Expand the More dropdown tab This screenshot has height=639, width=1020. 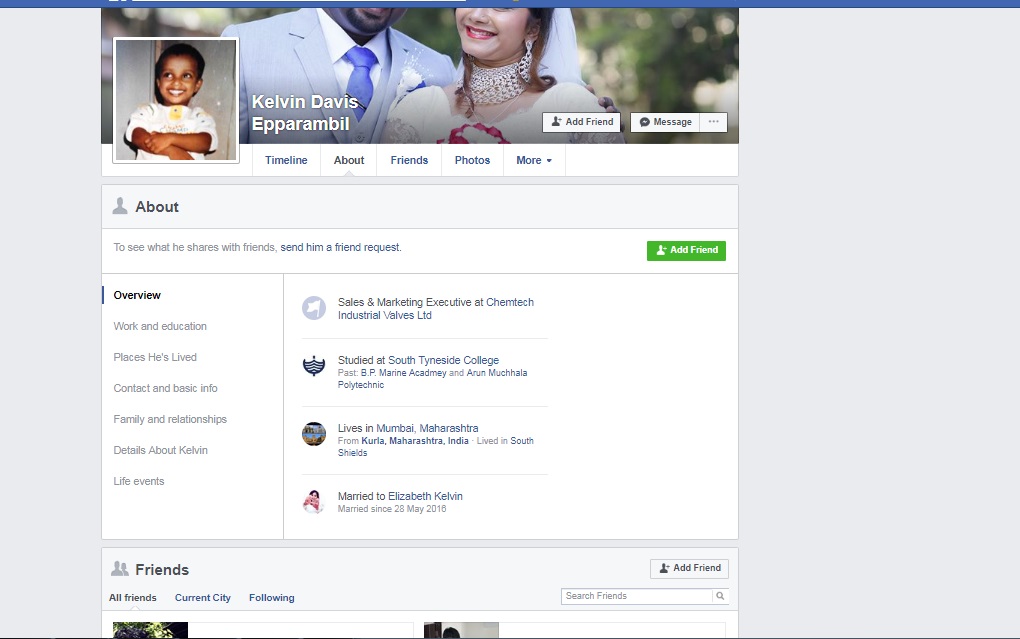click(533, 160)
